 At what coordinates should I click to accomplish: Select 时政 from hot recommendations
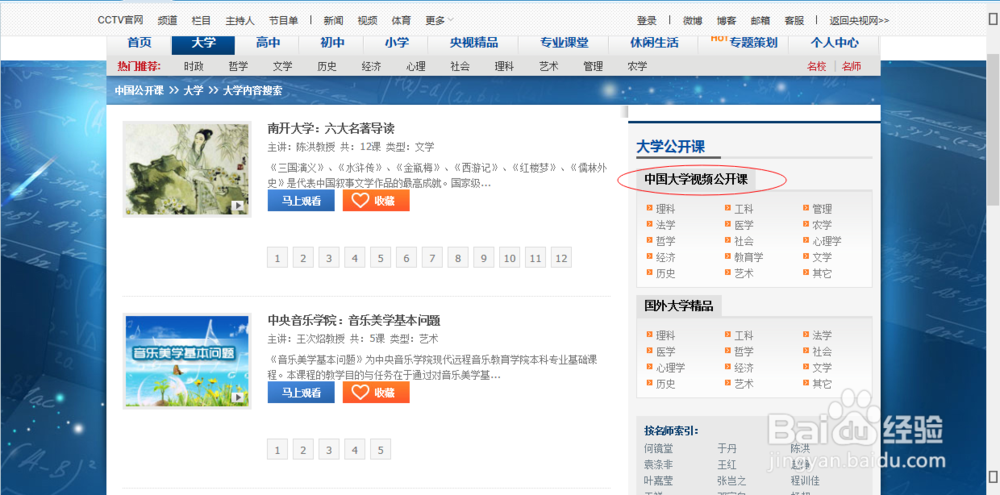(x=193, y=66)
